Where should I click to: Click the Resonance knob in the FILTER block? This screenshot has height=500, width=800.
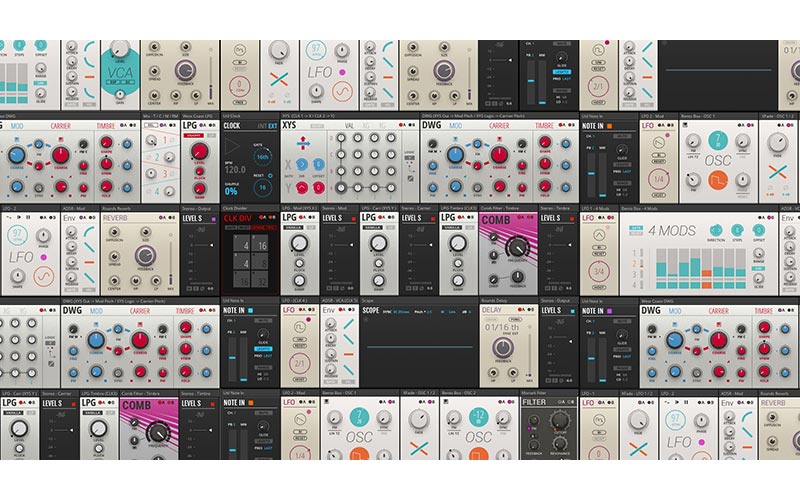(560, 443)
